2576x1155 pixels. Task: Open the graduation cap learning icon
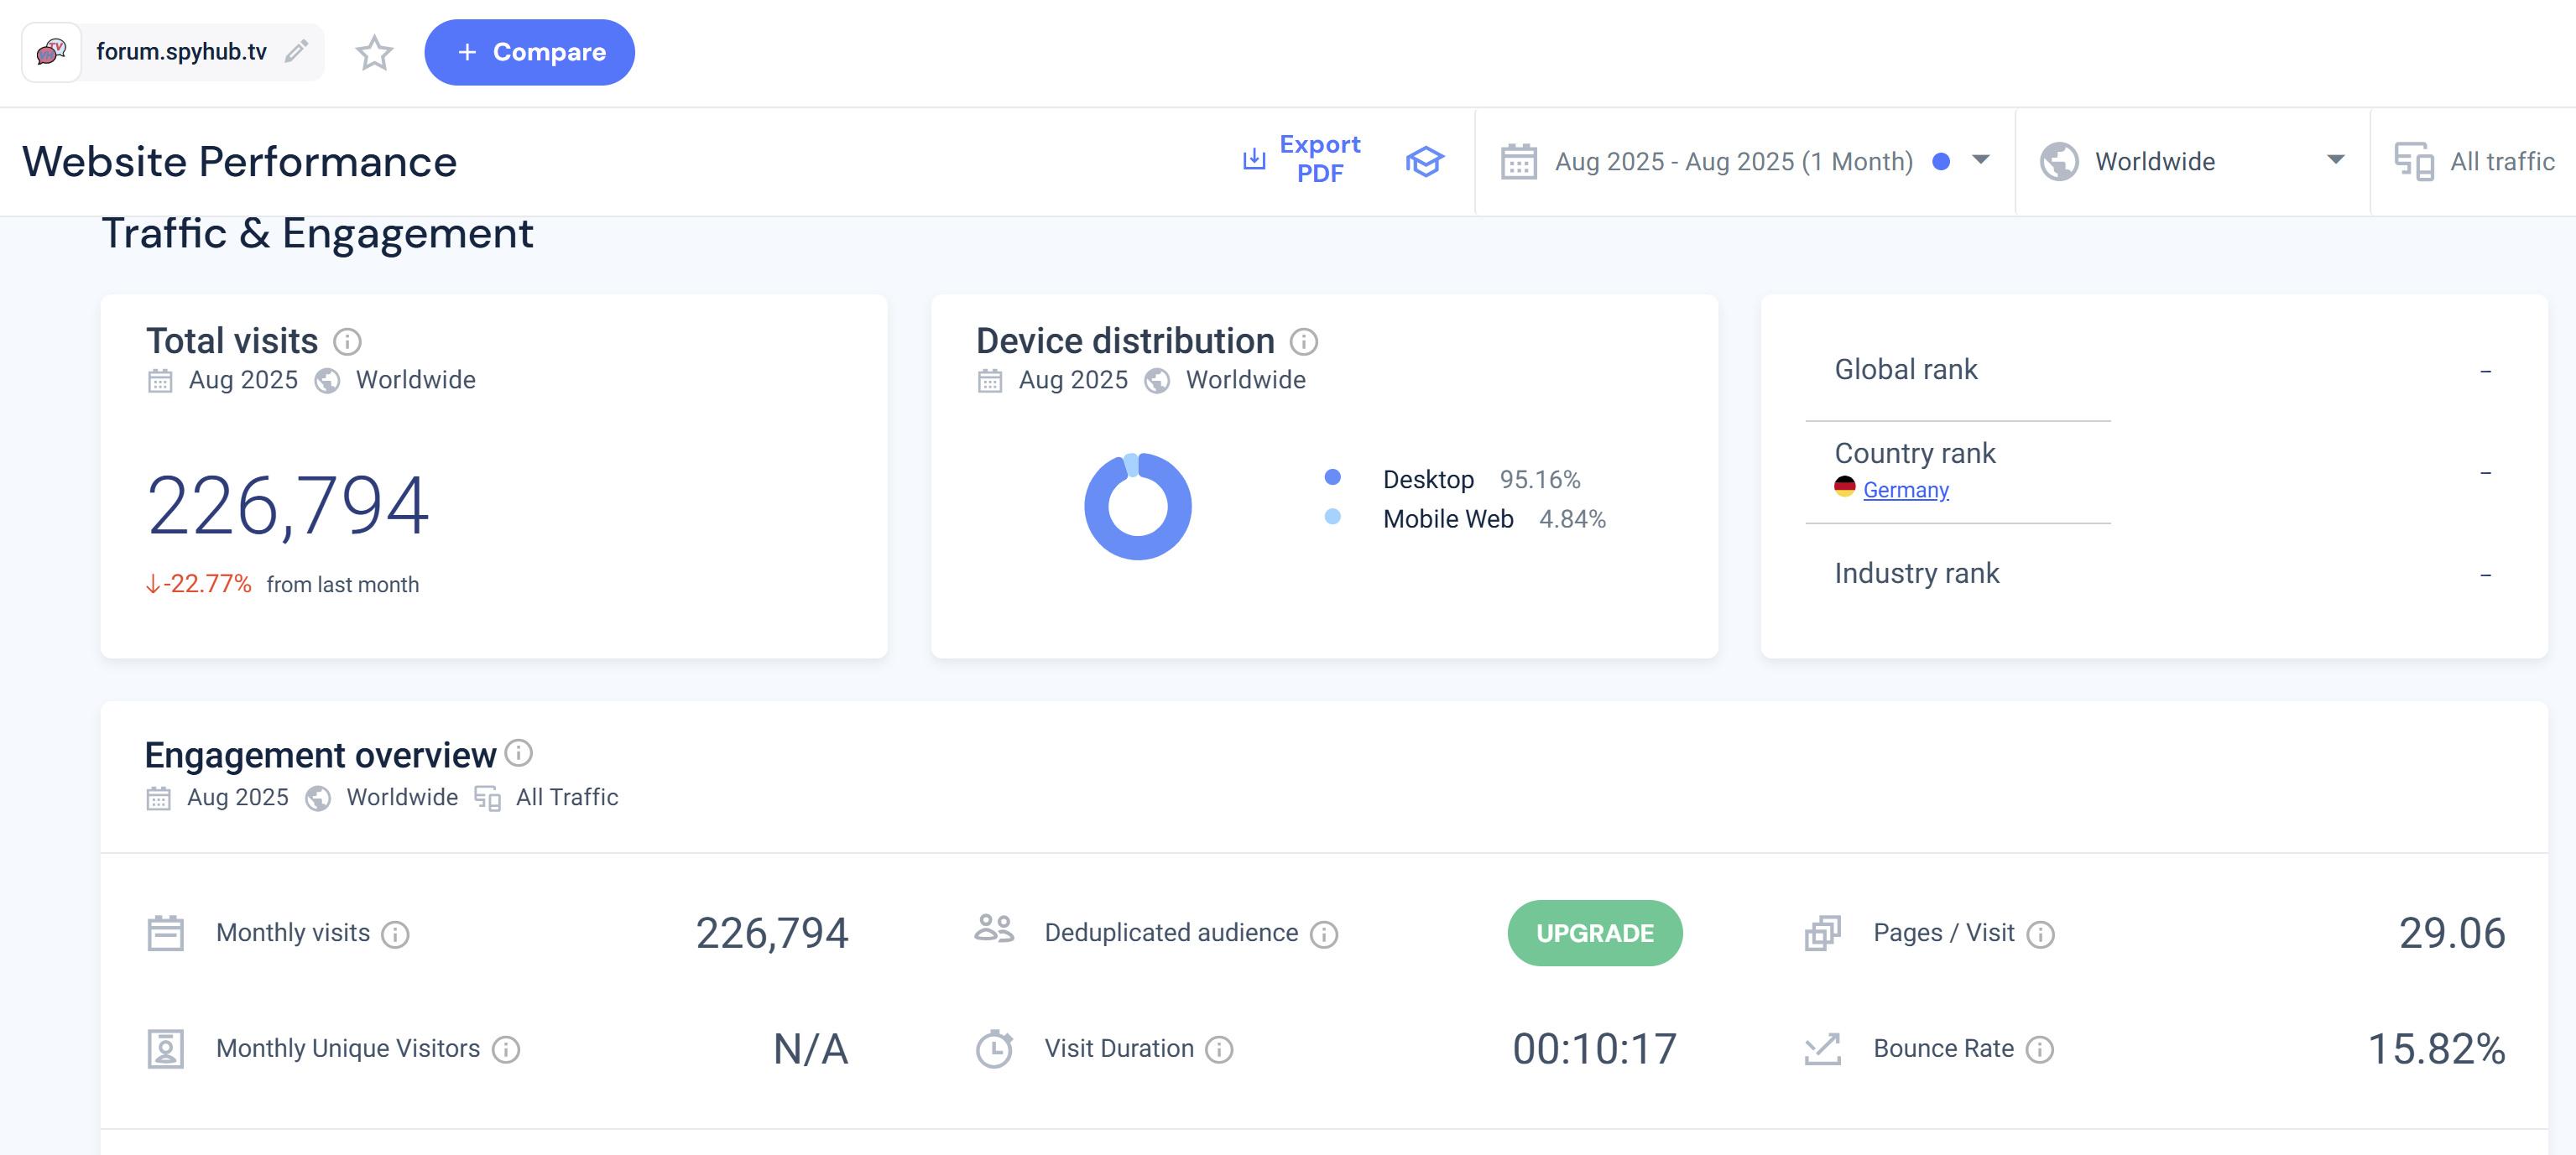pyautogui.click(x=1424, y=161)
